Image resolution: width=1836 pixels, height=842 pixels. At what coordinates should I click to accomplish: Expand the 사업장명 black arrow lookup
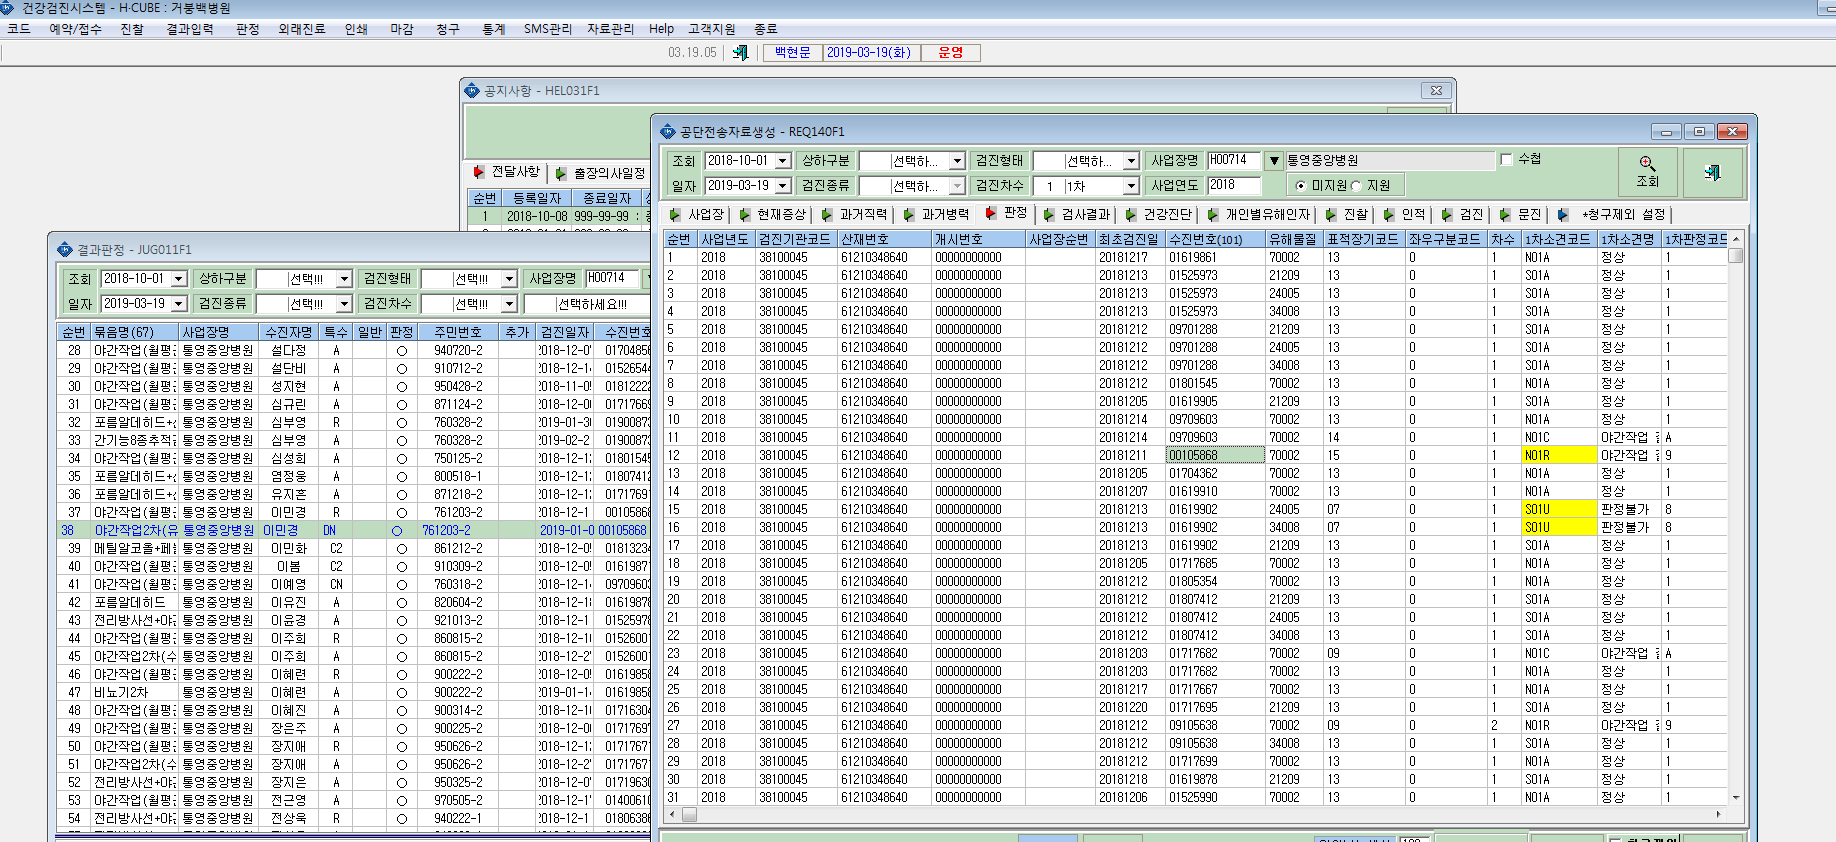coord(1274,161)
